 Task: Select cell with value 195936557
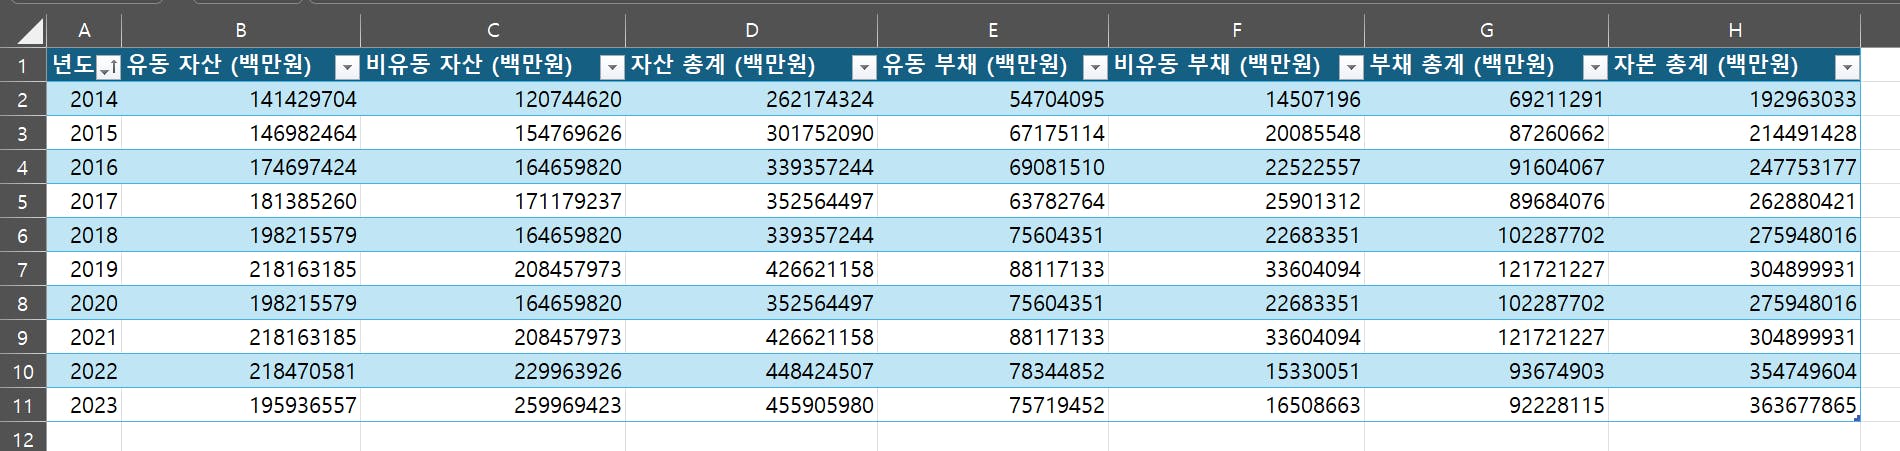(x=241, y=405)
